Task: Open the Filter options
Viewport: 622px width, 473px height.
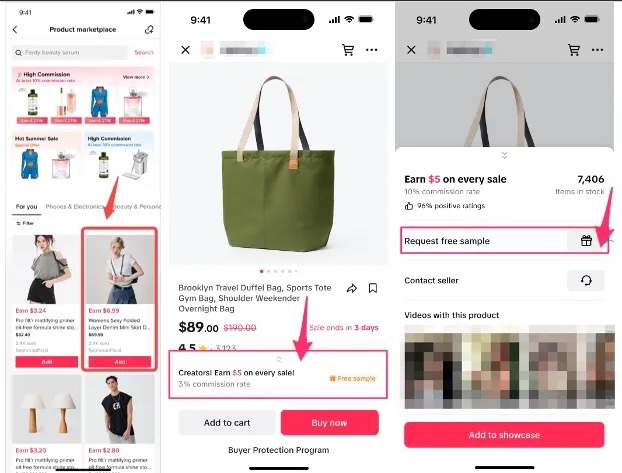Action: (25, 223)
